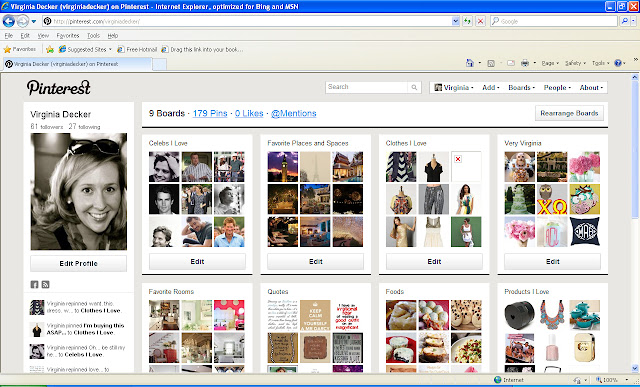Open the Big Ben thumbnail in Favorite Places
Image resolution: width=640 pixels, height=387 pixels.
[282, 167]
